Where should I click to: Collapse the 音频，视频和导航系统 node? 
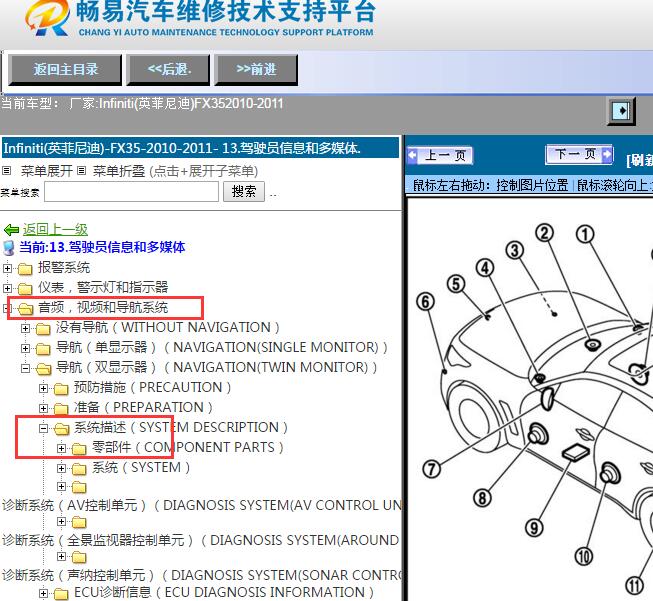7,308
